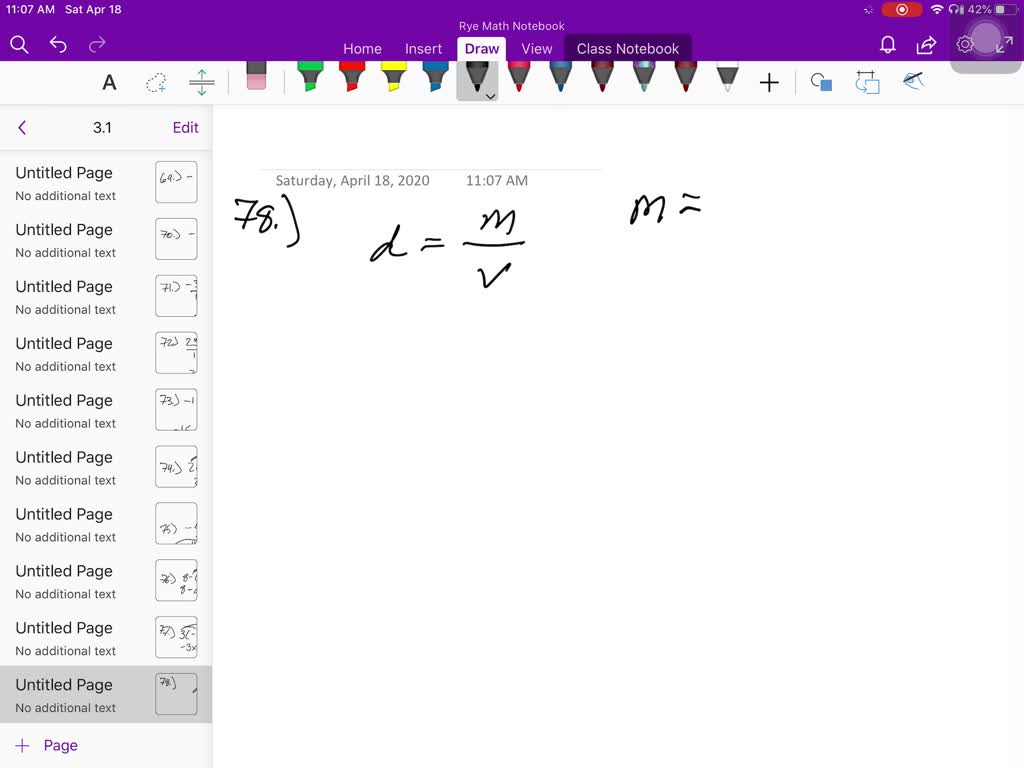This screenshot has height=768, width=1024.
Task: Select the Text tool
Action: coord(109,83)
